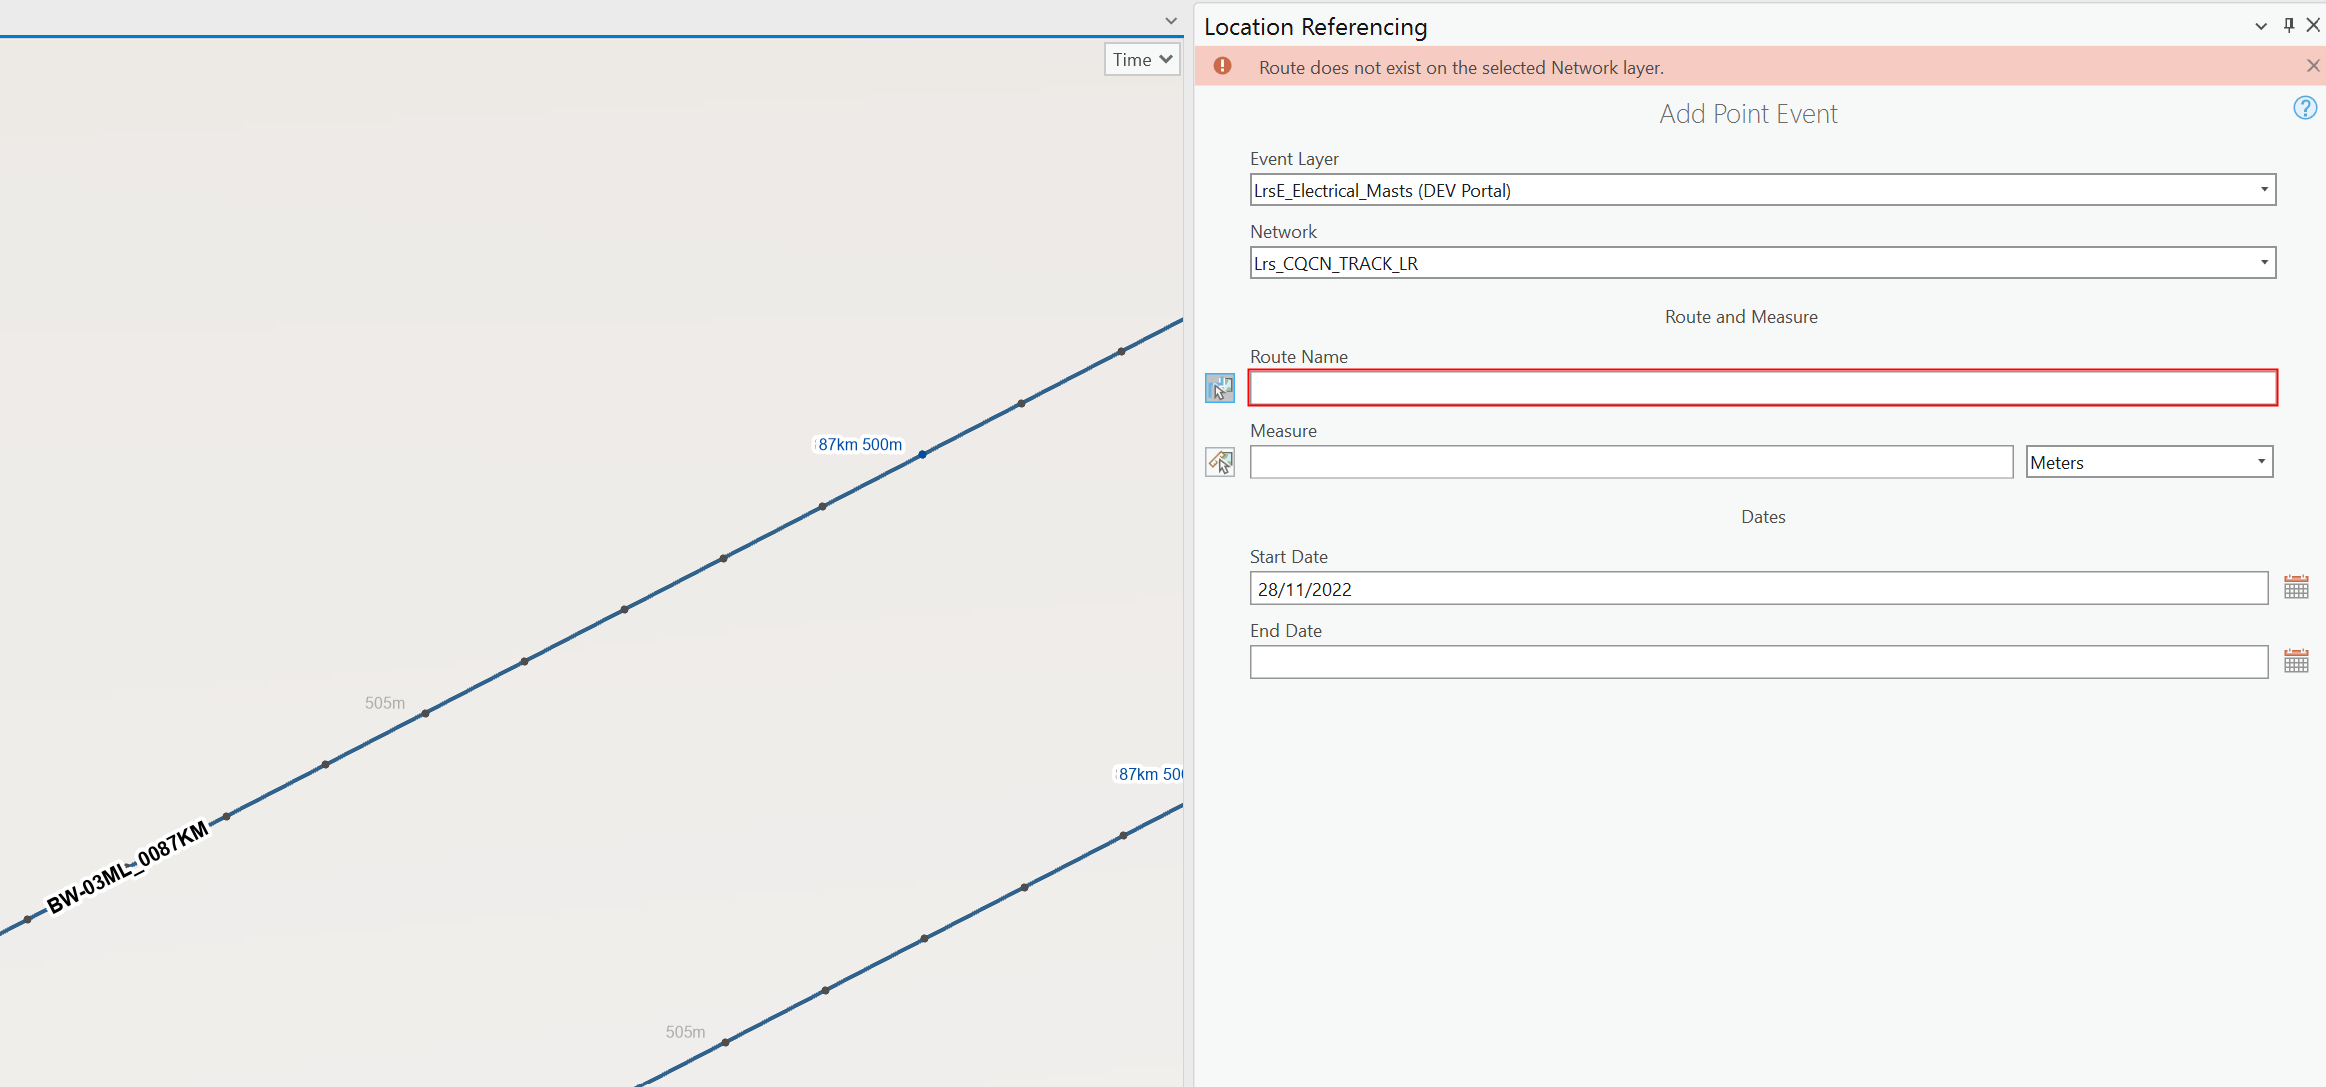Image resolution: width=2326 pixels, height=1087 pixels.
Task: Open the Meters unit dropdown
Action: coord(2260,462)
